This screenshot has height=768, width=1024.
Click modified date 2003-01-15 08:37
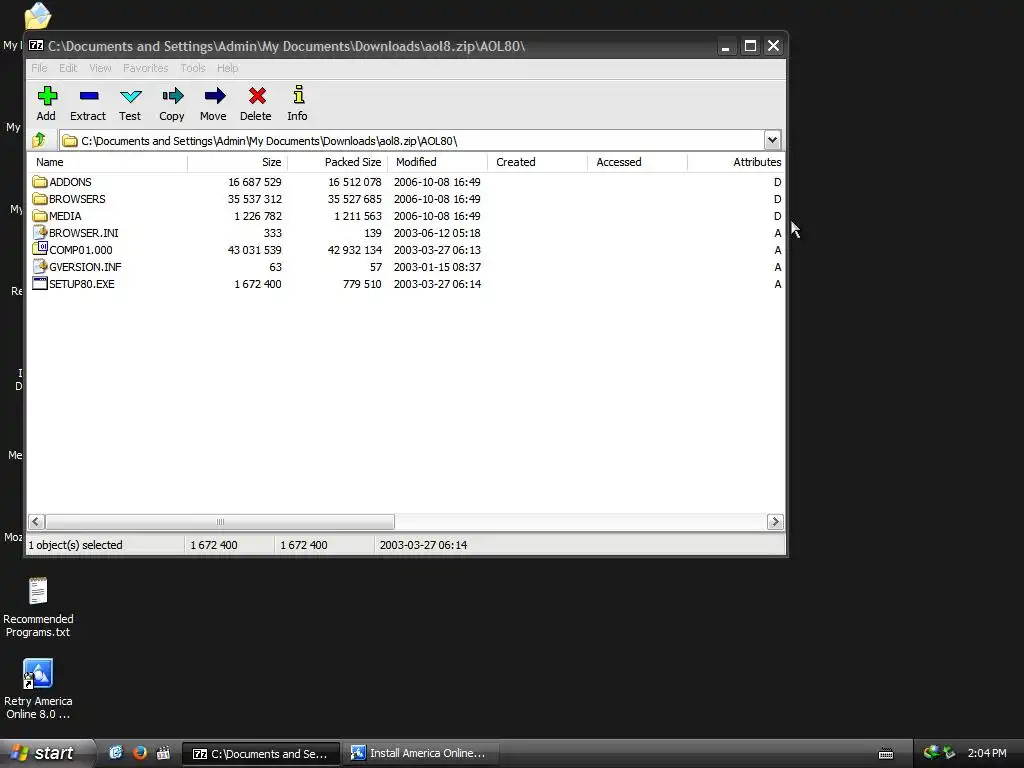pyautogui.click(x=437, y=267)
